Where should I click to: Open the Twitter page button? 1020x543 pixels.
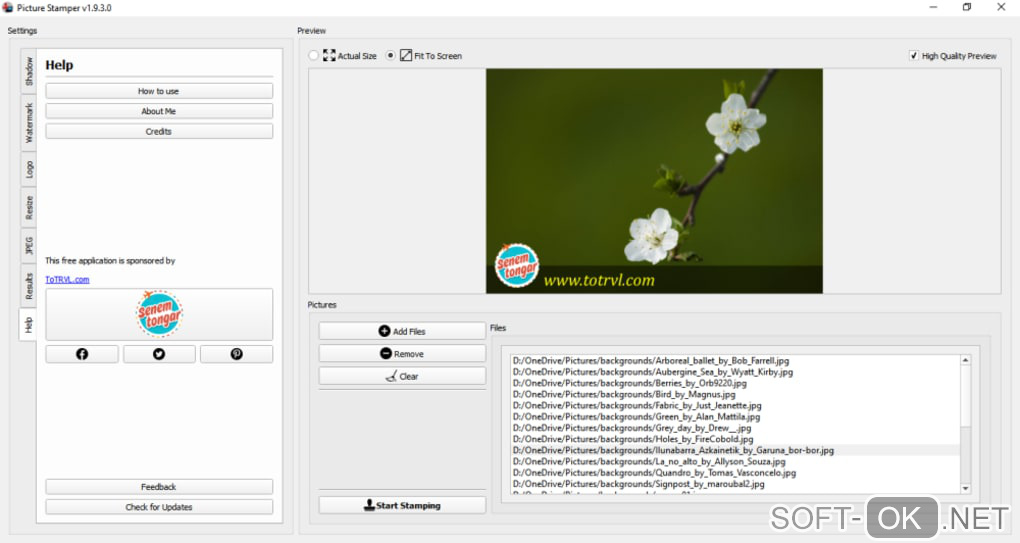159,354
